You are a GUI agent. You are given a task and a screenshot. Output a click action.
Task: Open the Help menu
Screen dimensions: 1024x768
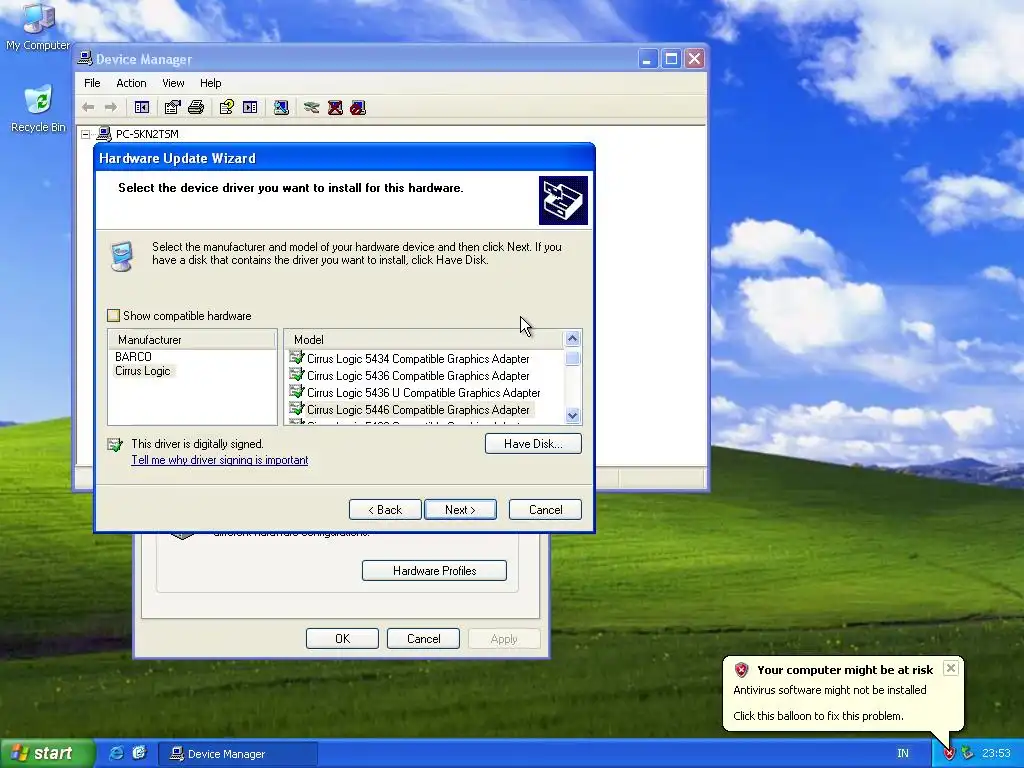[x=210, y=83]
